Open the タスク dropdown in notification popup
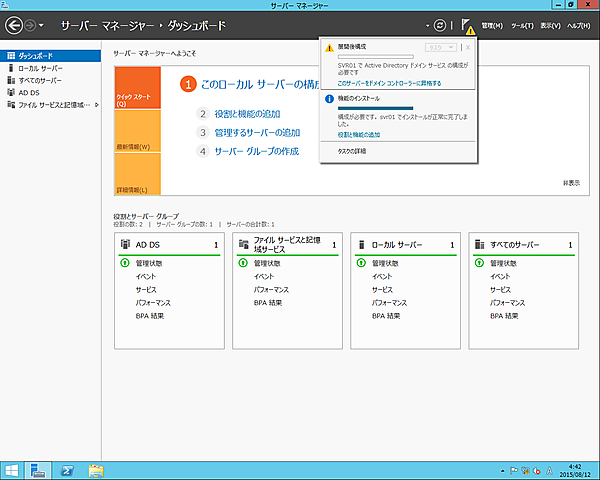 click(441, 47)
